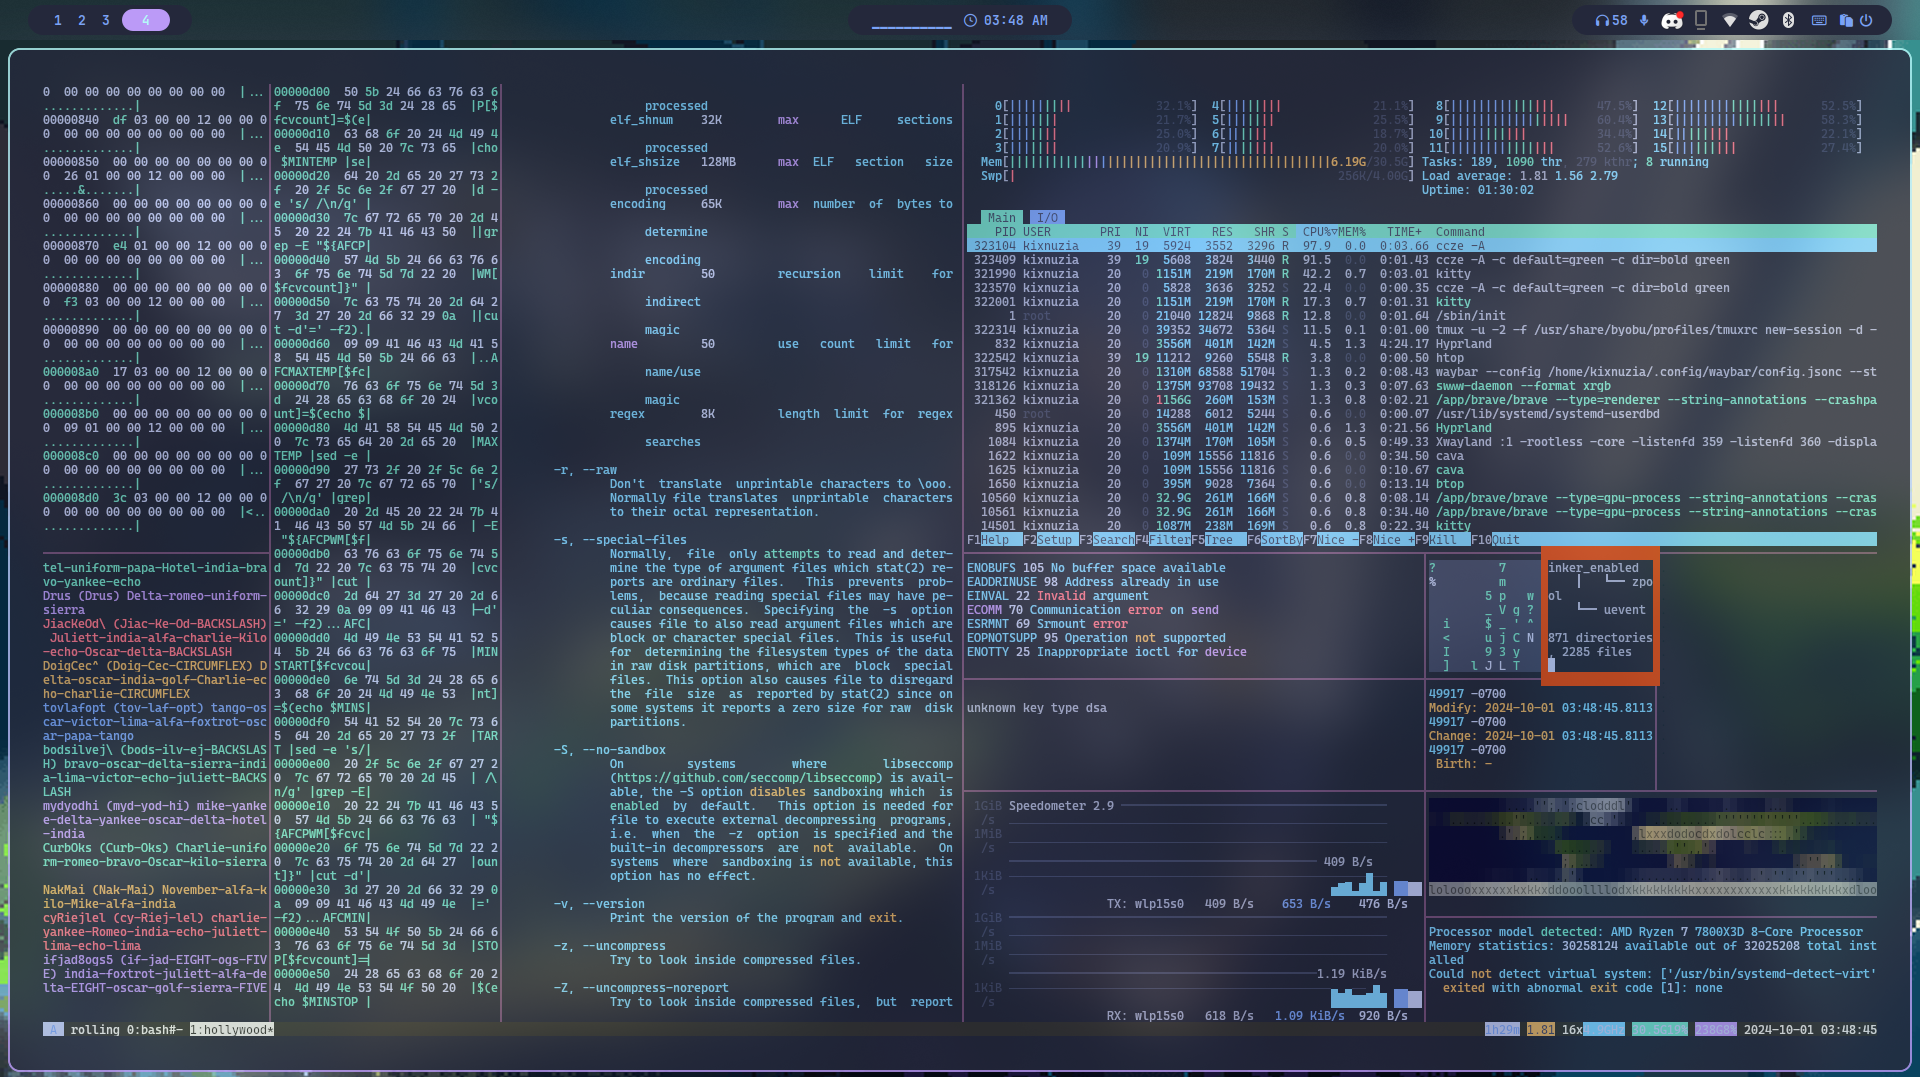
Task: Select the waybar --config process row
Action: coord(1421,372)
